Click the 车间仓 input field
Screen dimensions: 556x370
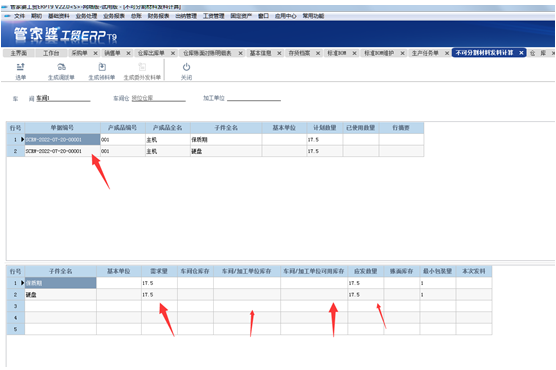click(x=159, y=98)
